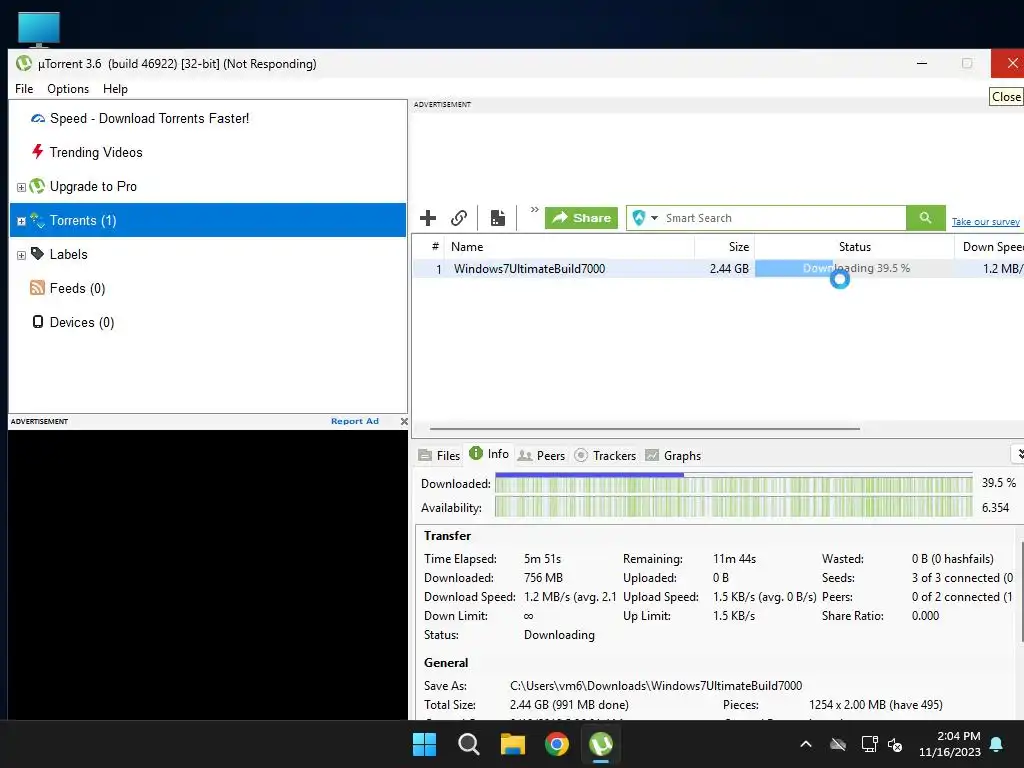Click the muted volume tray icon
Image resolution: width=1024 pixels, height=768 pixels.
[895, 744]
